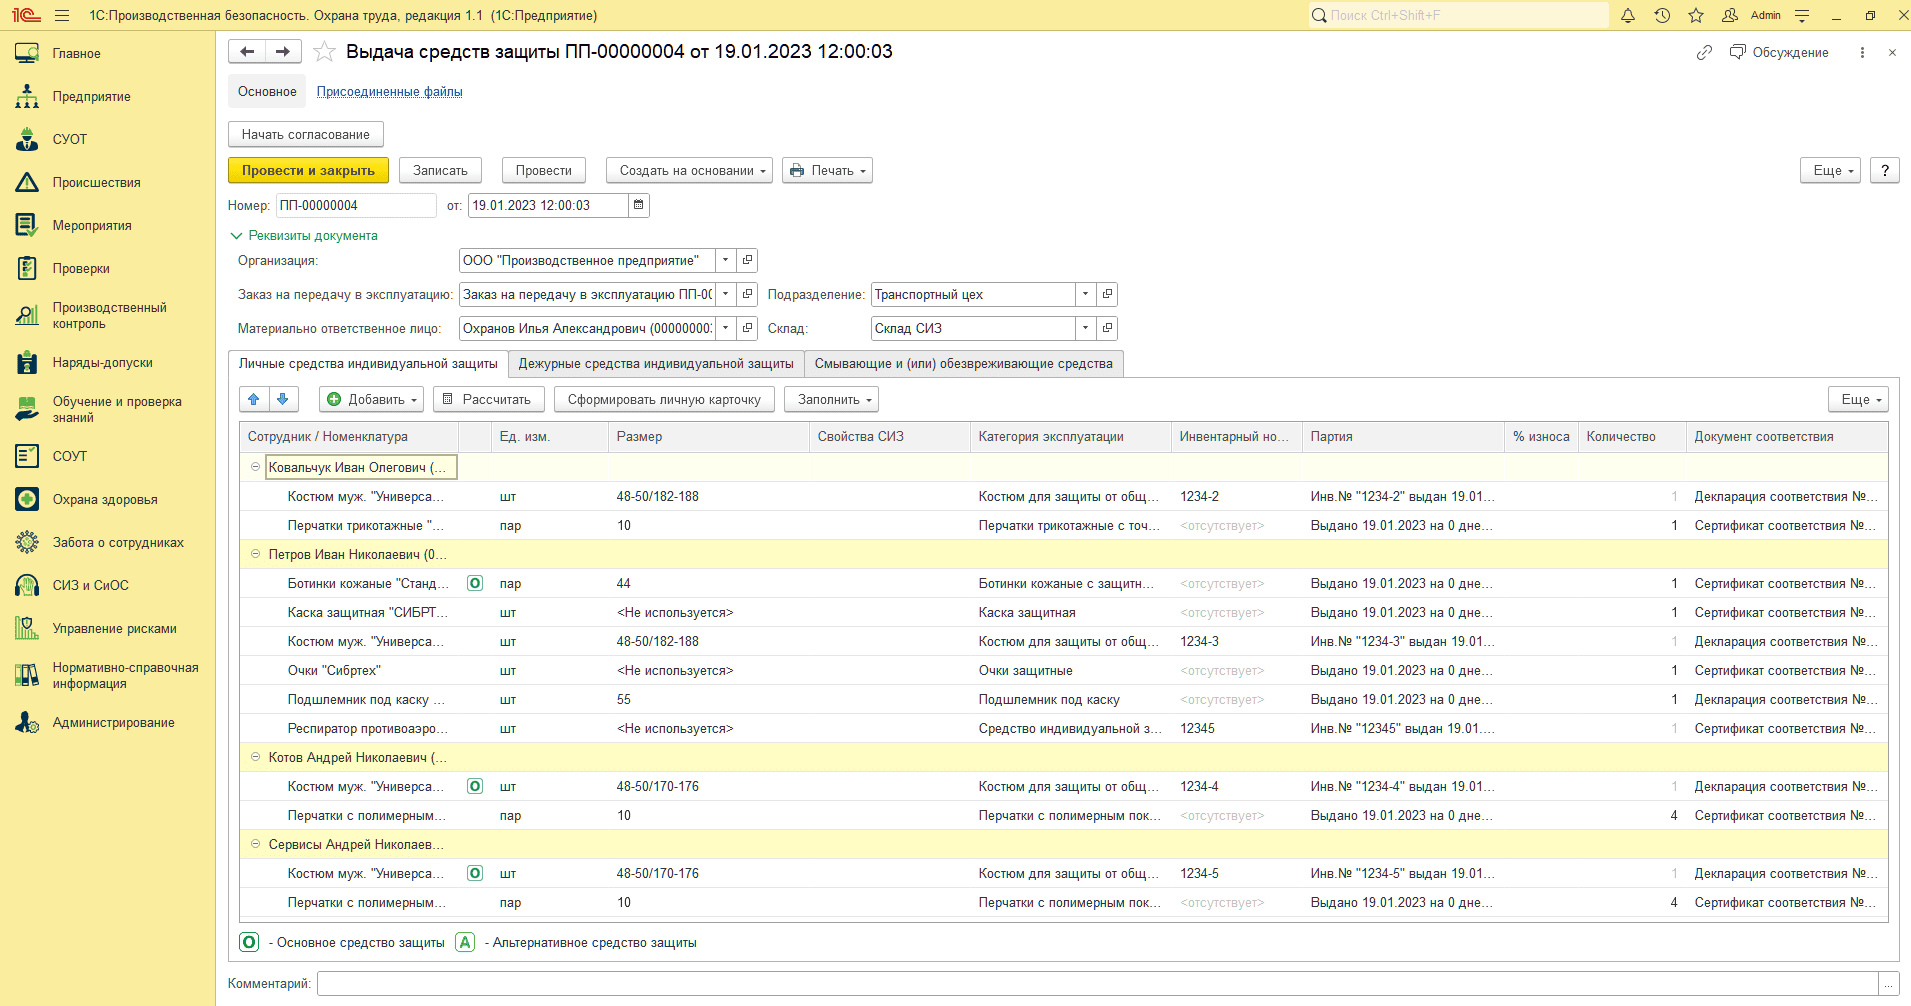
Task: Open Организация dropdown arrow
Action: (726, 260)
